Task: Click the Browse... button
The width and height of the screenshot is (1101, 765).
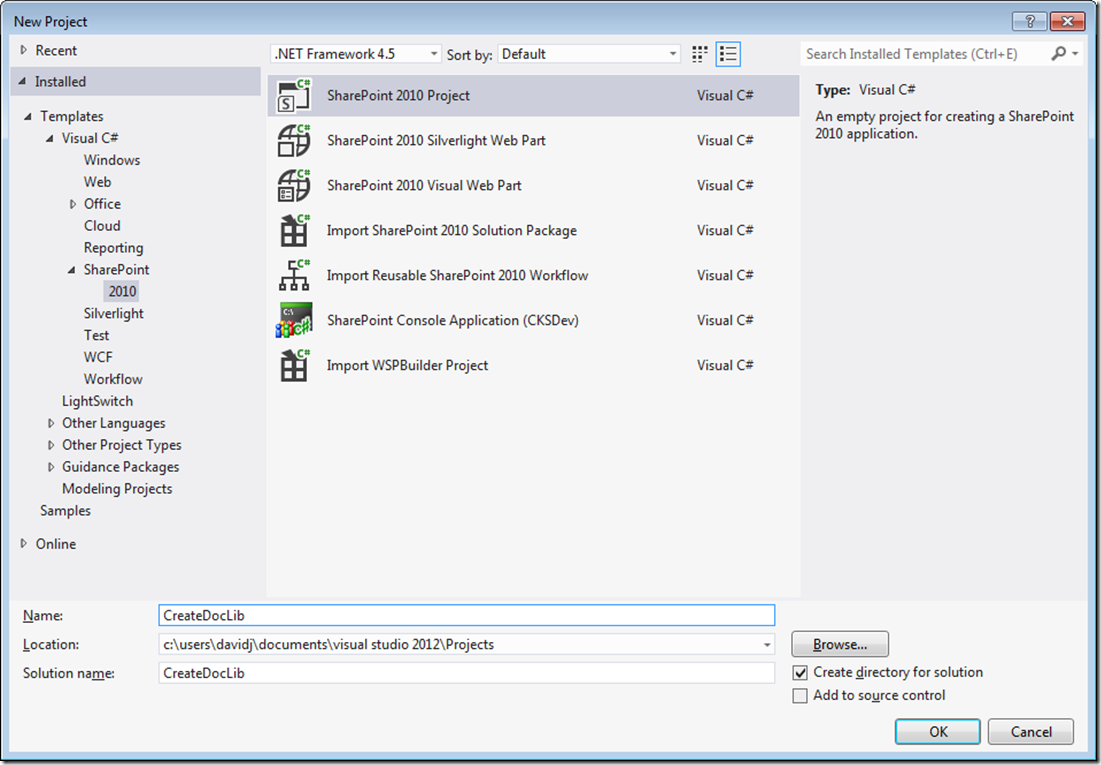Action: [x=840, y=644]
